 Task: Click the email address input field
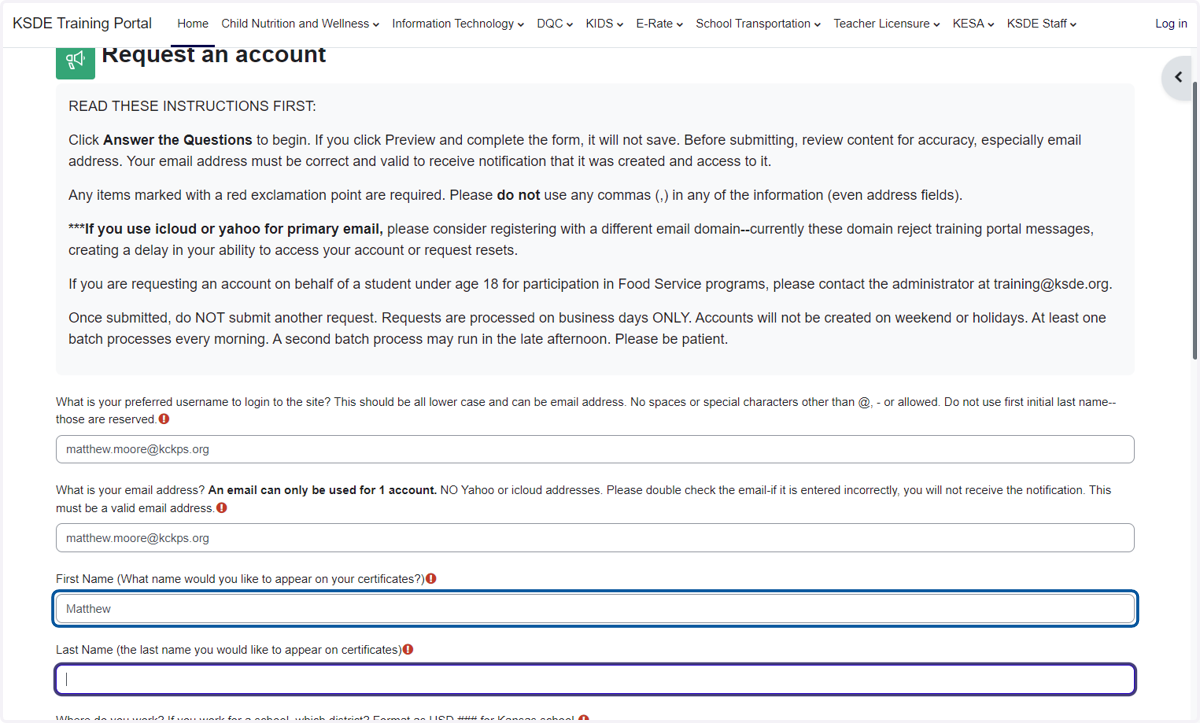[595, 538]
